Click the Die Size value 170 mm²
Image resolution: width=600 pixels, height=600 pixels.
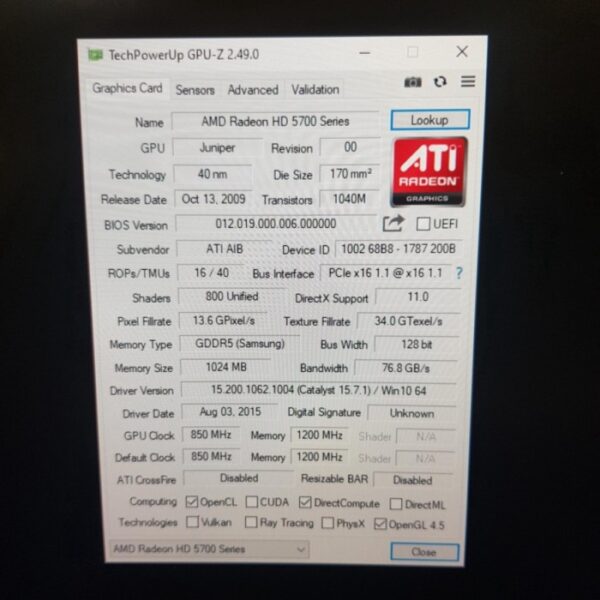coord(350,174)
